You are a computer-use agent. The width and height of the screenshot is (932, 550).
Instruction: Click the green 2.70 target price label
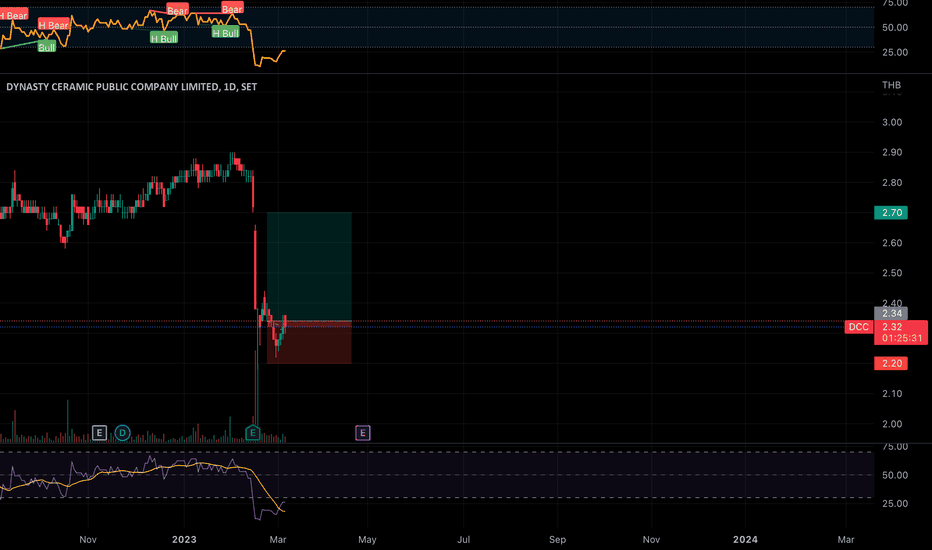891,213
